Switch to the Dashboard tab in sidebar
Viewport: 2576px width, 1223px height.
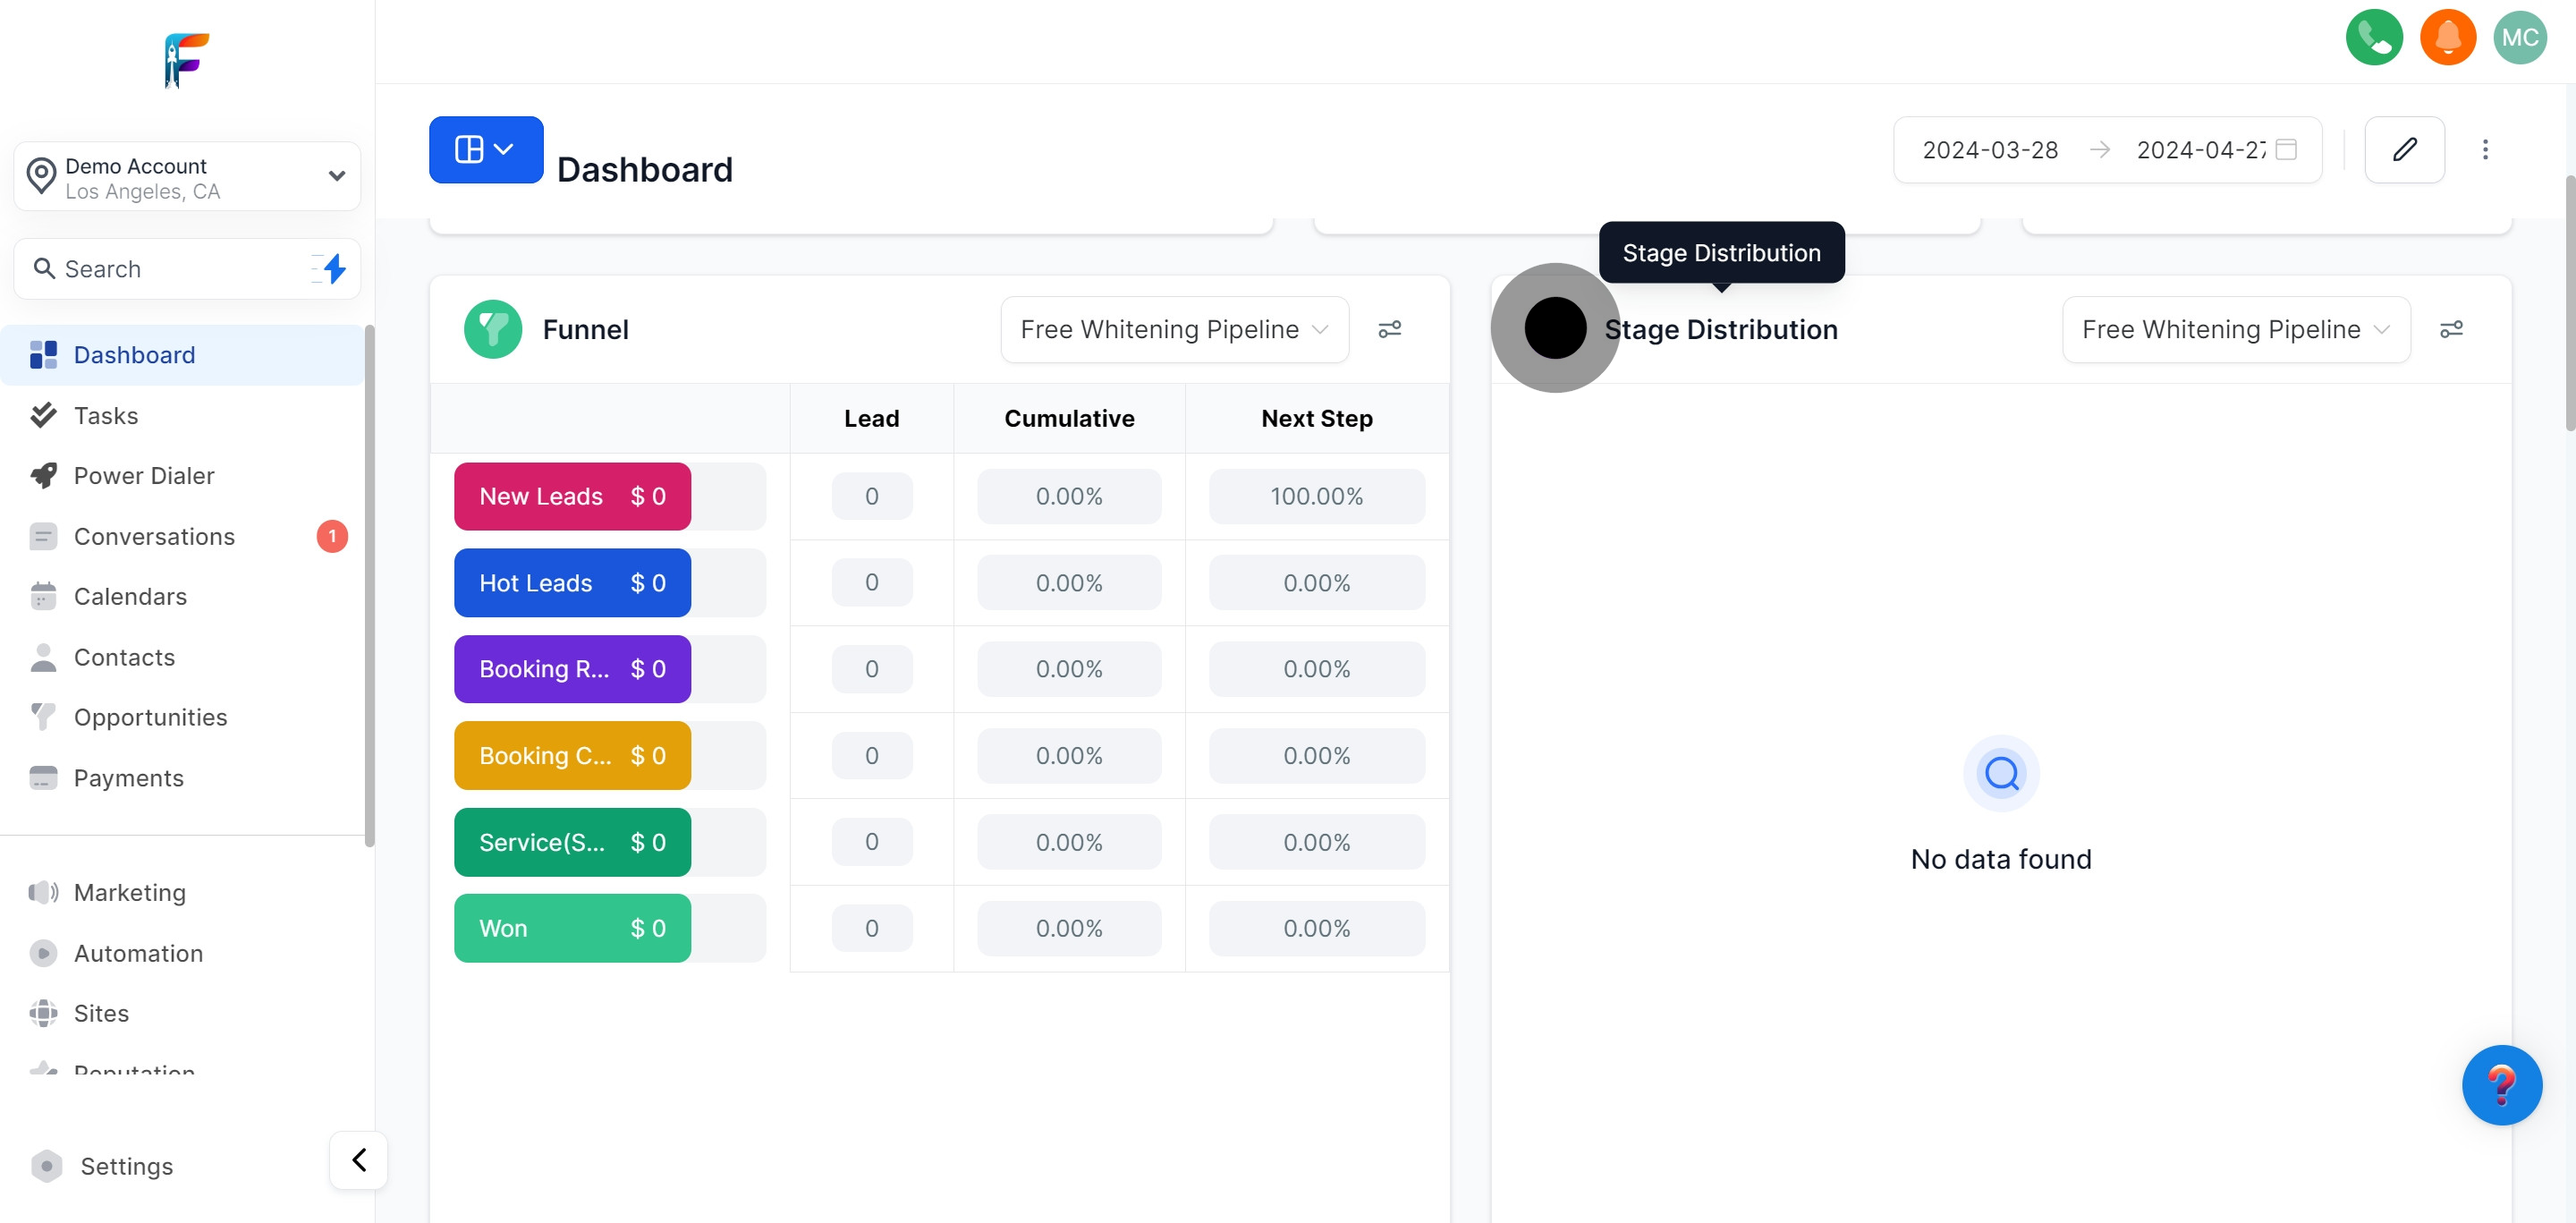click(134, 354)
